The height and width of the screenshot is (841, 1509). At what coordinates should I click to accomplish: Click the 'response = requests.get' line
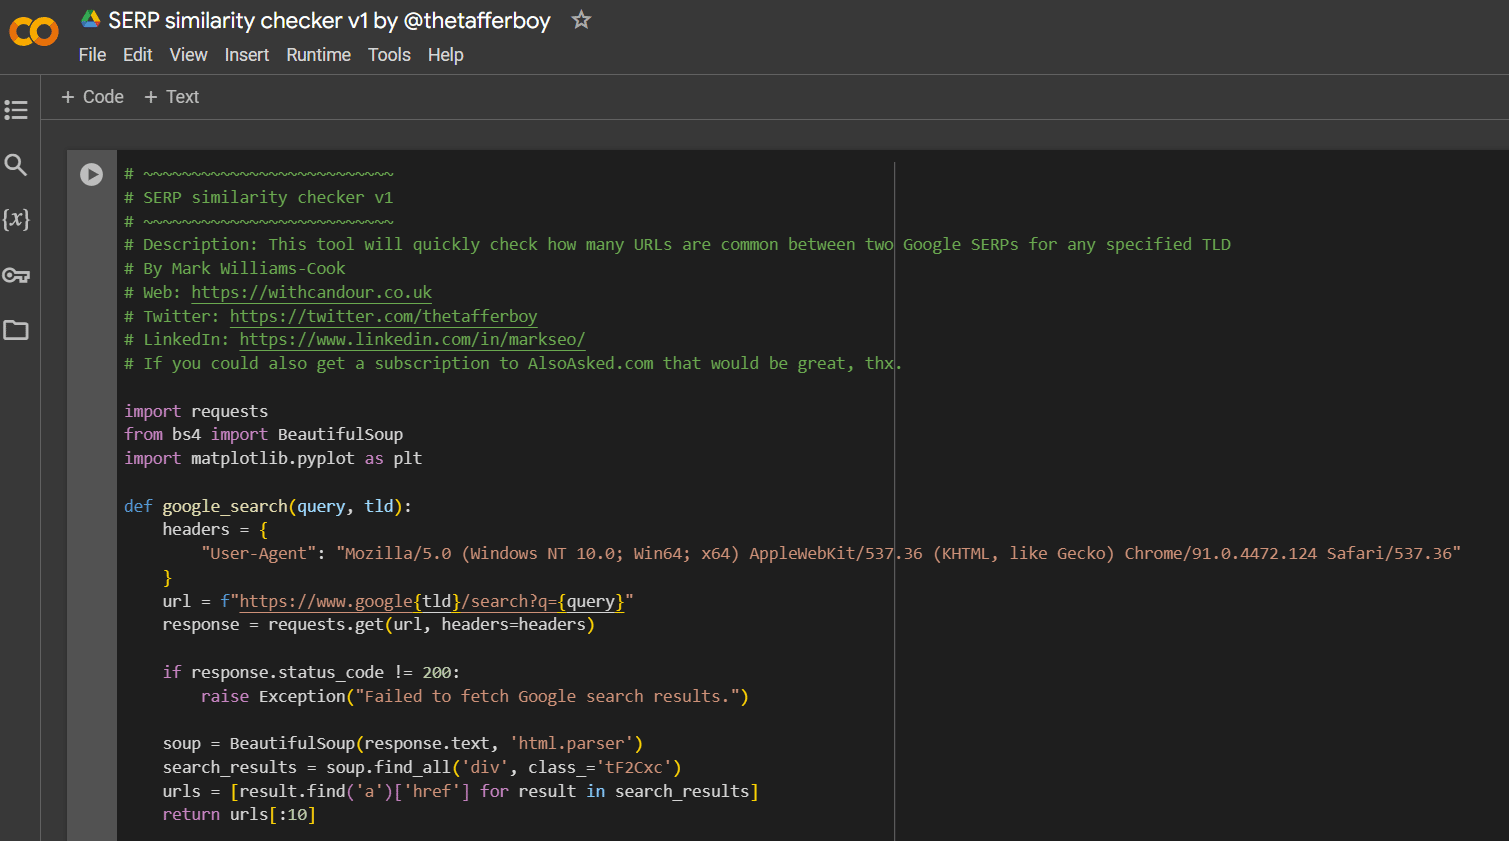378,625
